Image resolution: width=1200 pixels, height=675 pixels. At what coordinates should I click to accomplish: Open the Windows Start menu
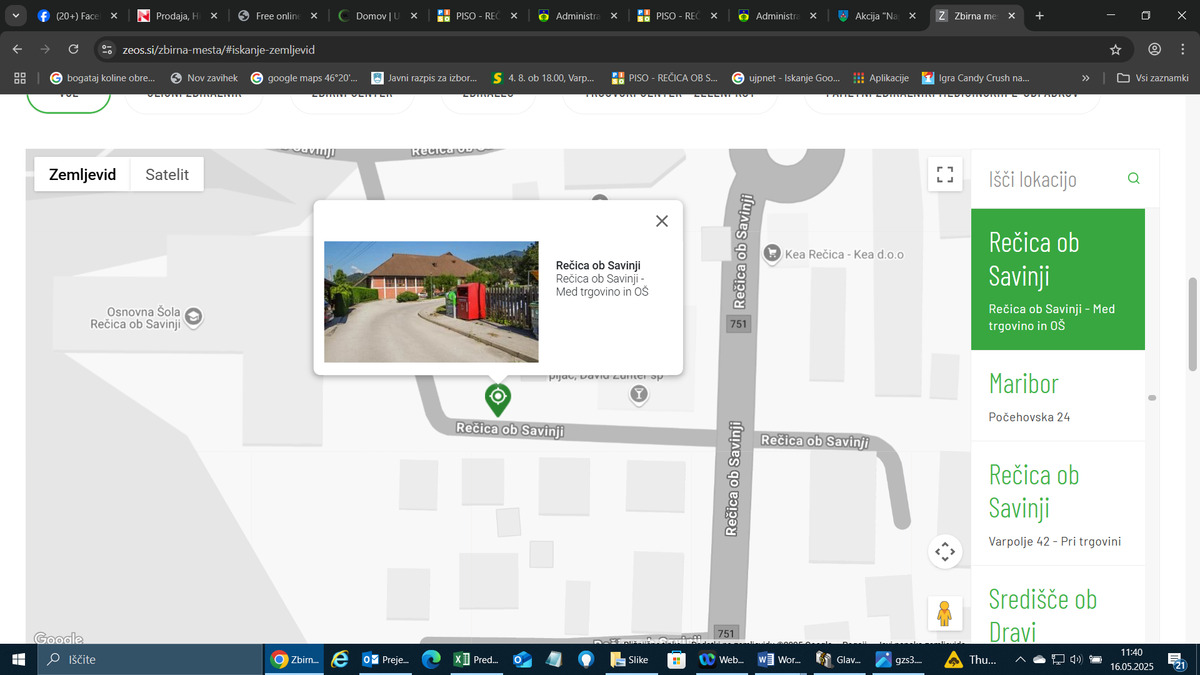(x=17, y=659)
